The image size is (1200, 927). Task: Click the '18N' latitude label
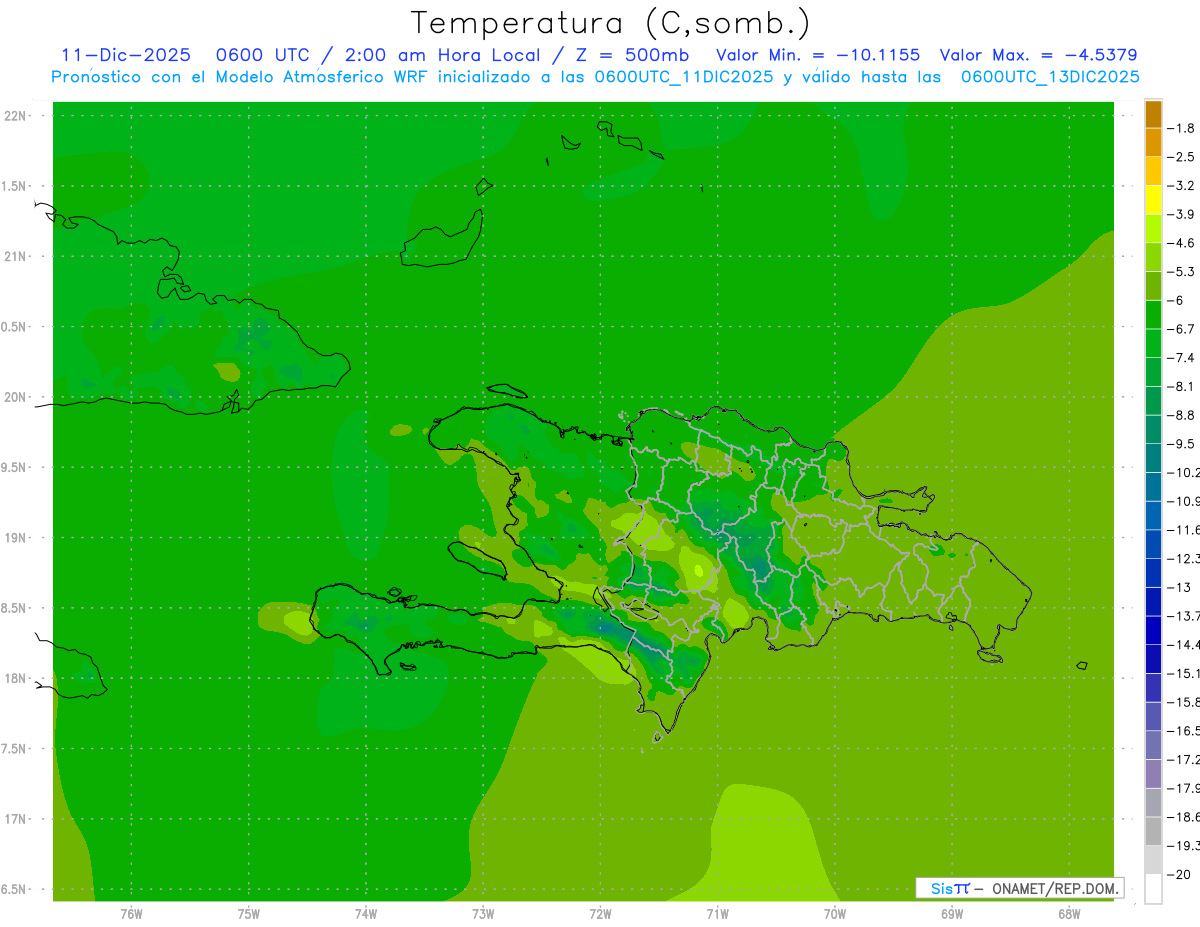pyautogui.click(x=15, y=679)
